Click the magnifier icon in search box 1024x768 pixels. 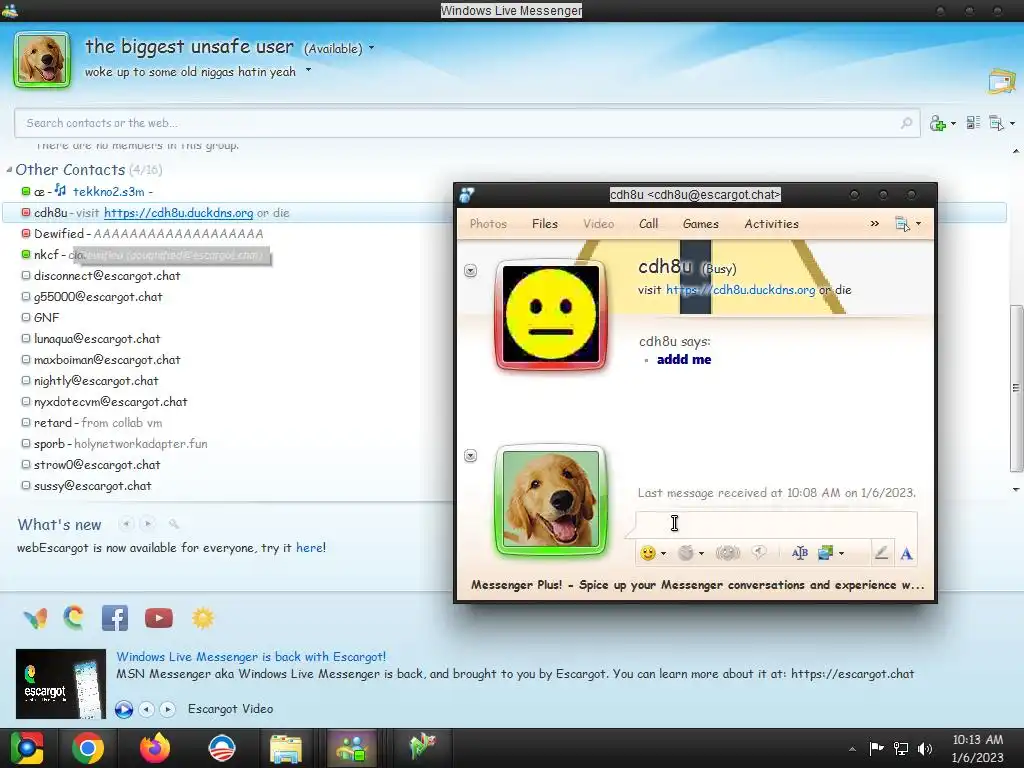[906, 123]
